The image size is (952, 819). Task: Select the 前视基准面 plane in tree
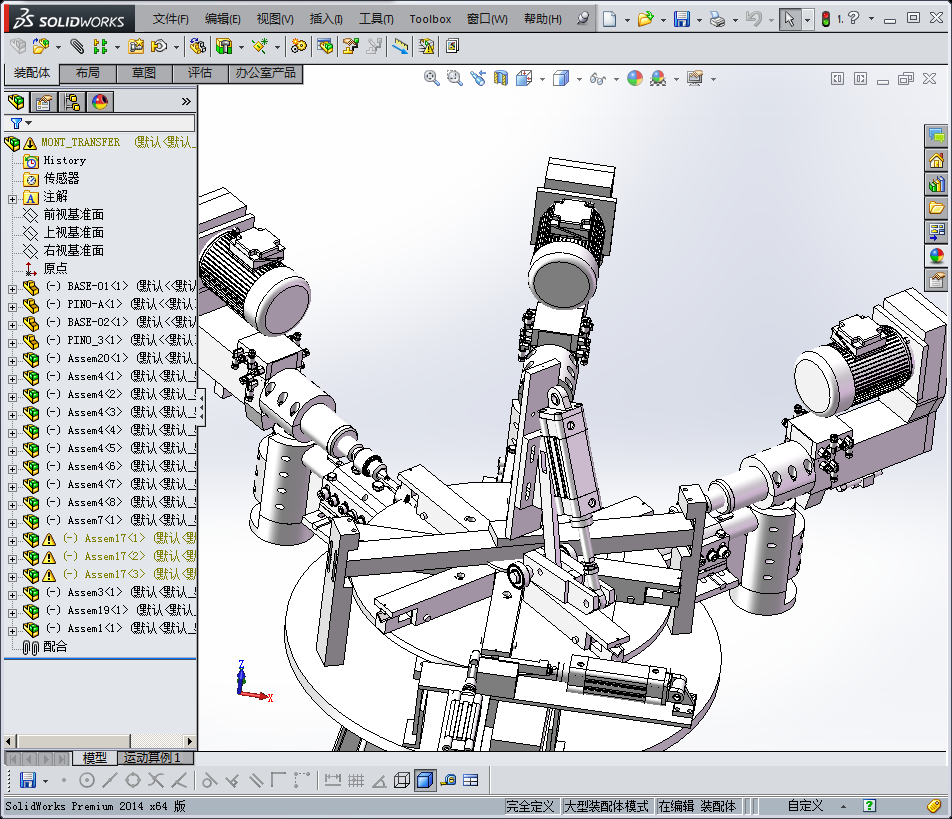pos(73,215)
